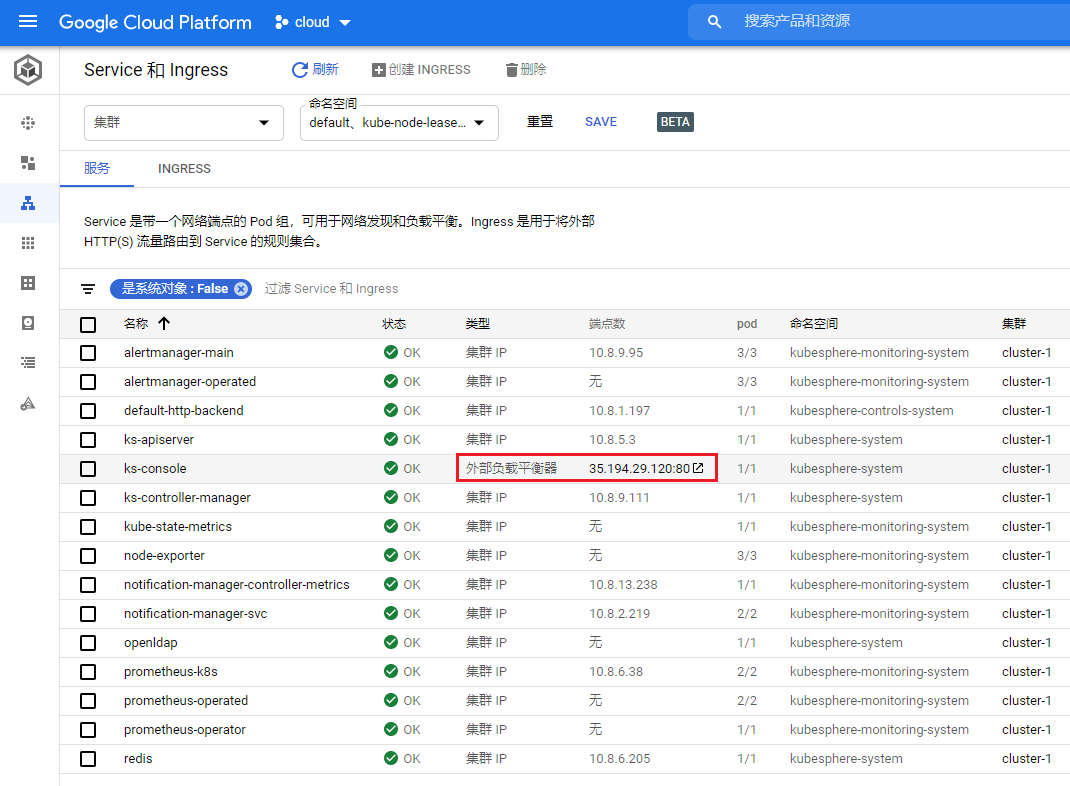This screenshot has width=1070, height=786.
Task: Open ks-console external endpoint link icon
Action: click(x=698, y=468)
